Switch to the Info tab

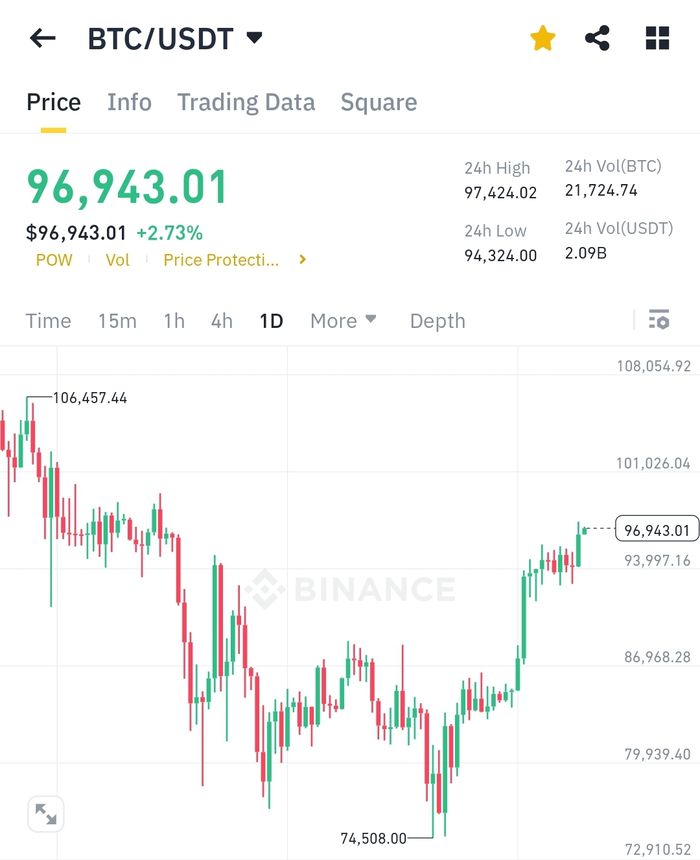point(129,102)
